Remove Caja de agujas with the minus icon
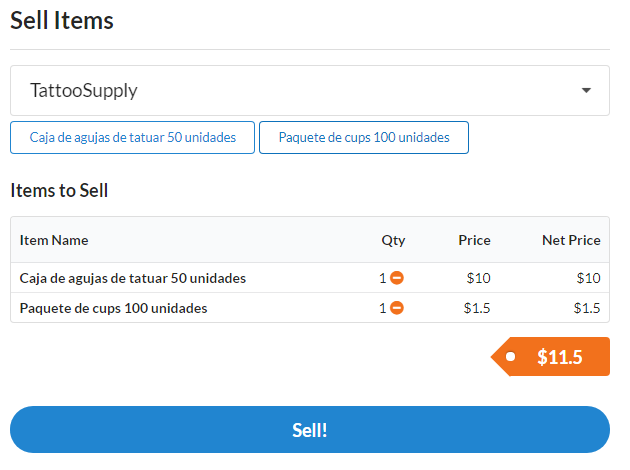 (x=397, y=278)
